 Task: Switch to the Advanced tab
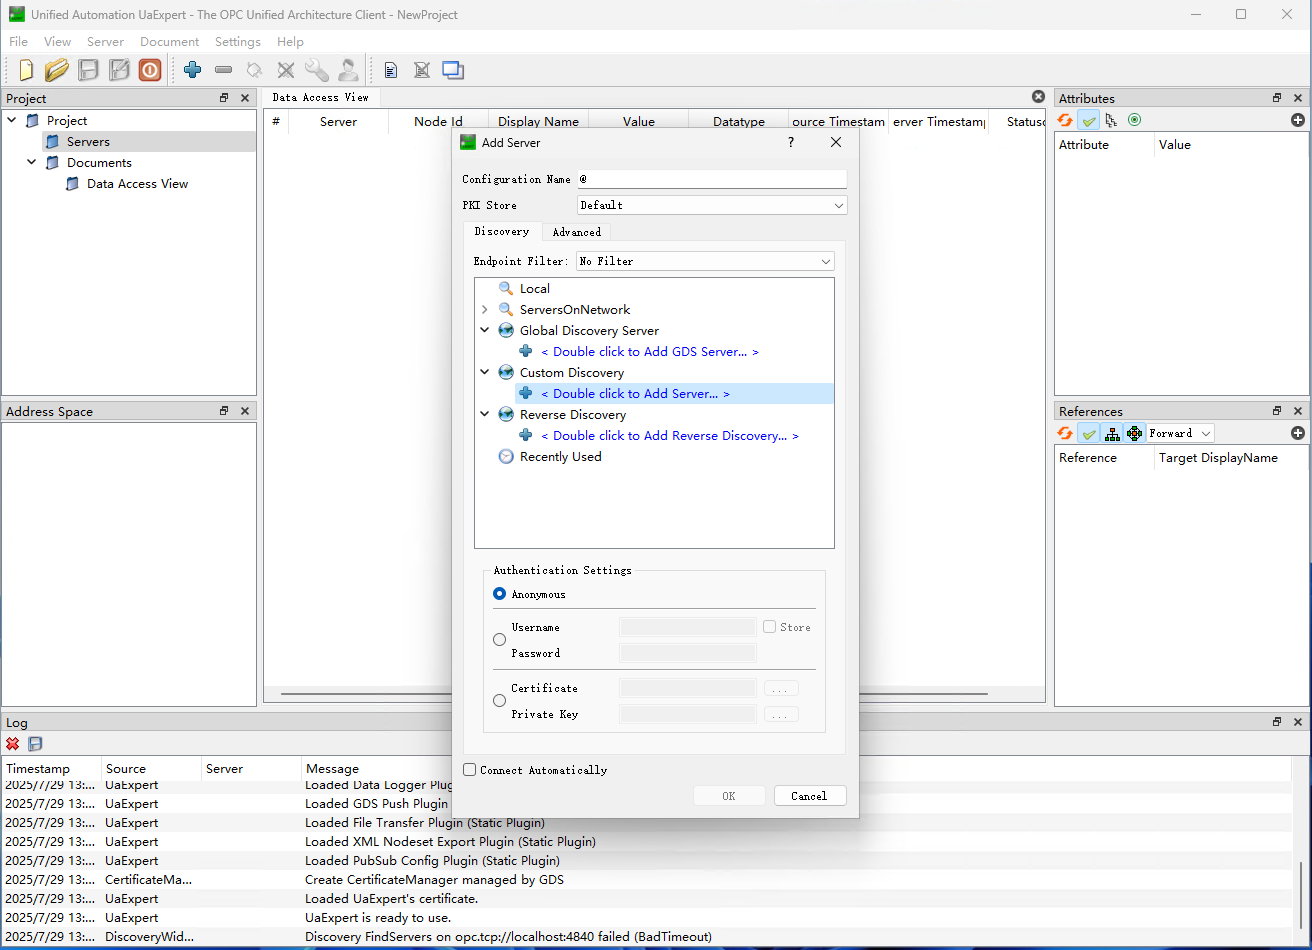click(x=577, y=232)
